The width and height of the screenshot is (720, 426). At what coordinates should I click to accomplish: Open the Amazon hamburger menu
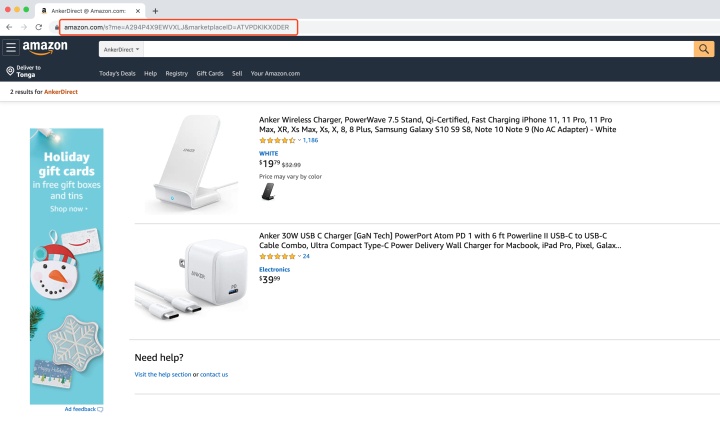pos(11,47)
